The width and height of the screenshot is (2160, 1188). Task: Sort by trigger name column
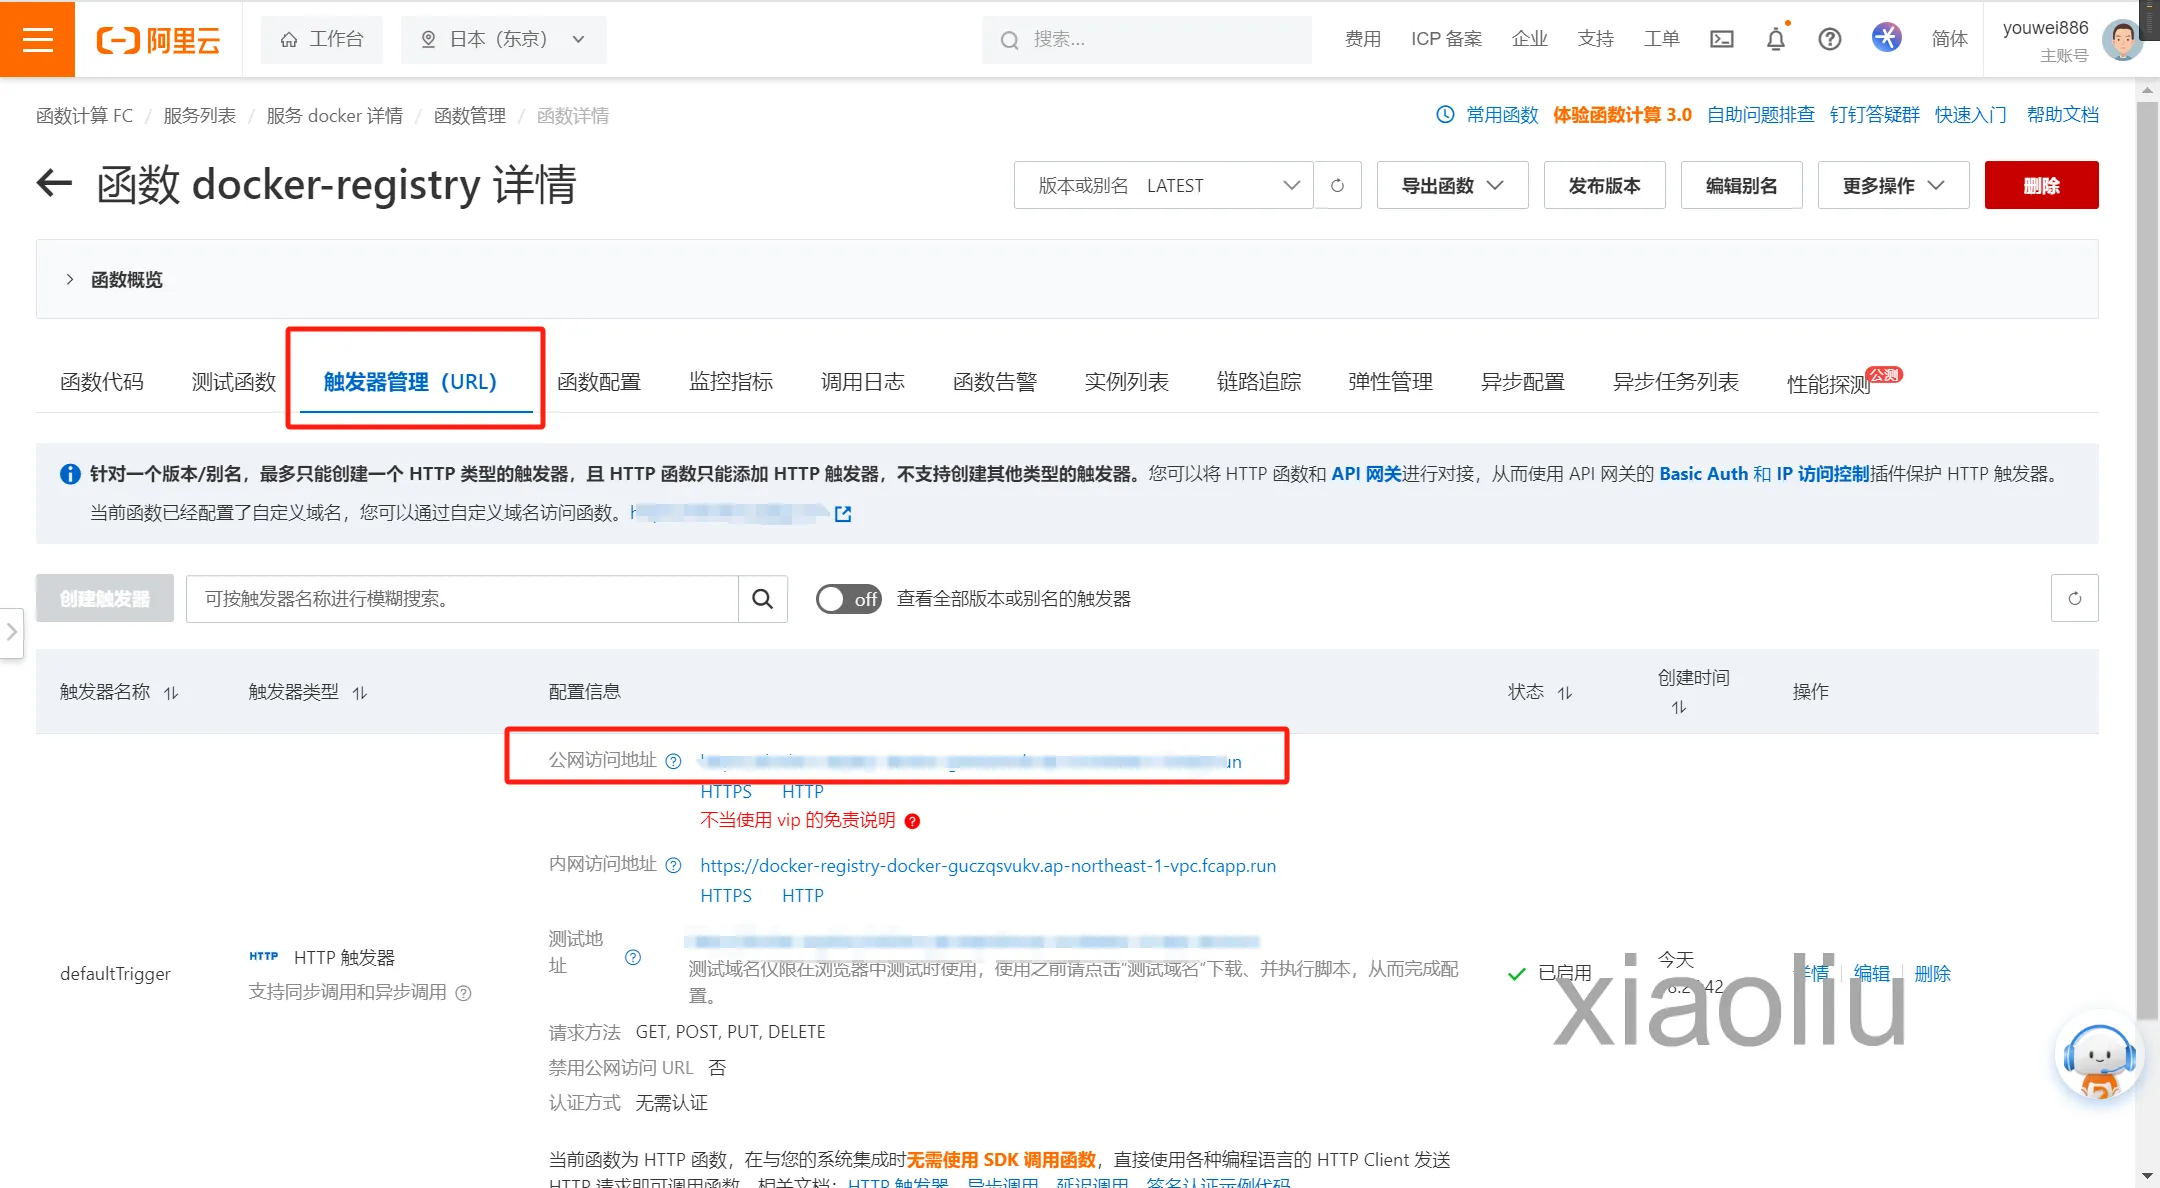(171, 693)
